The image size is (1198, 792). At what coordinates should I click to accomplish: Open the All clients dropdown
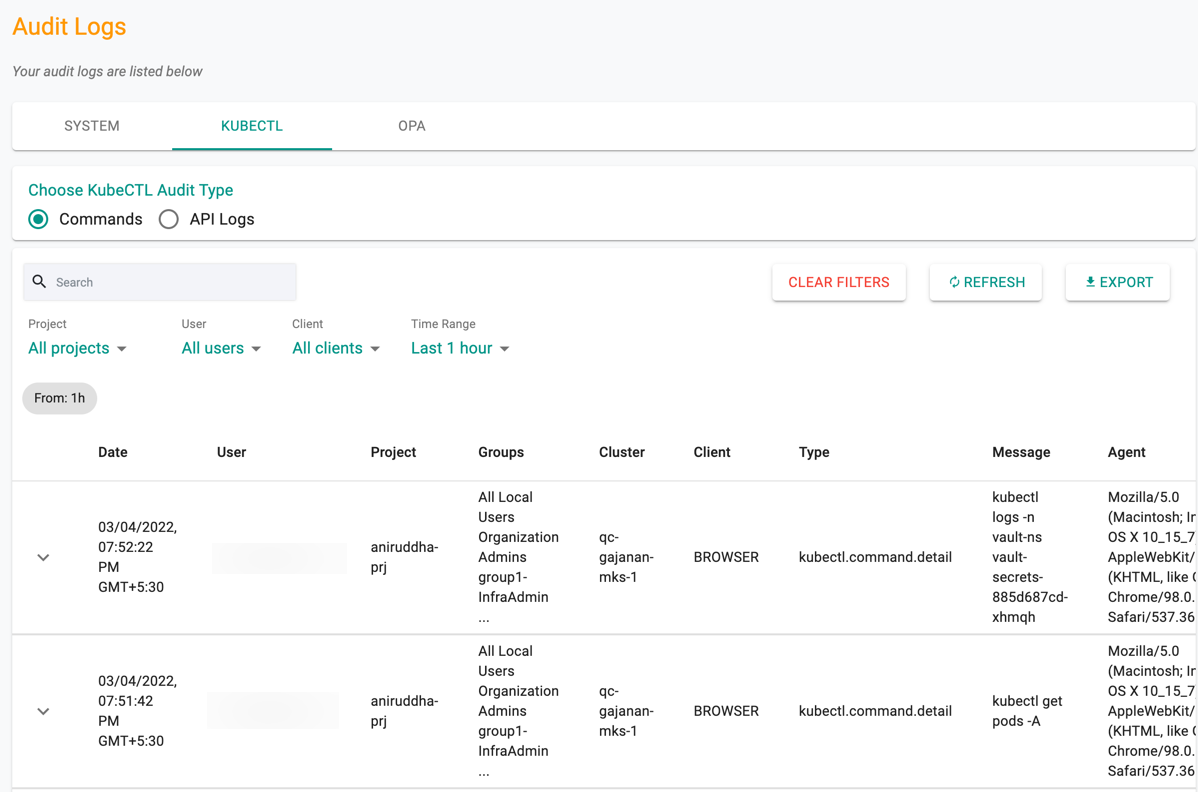click(x=336, y=348)
